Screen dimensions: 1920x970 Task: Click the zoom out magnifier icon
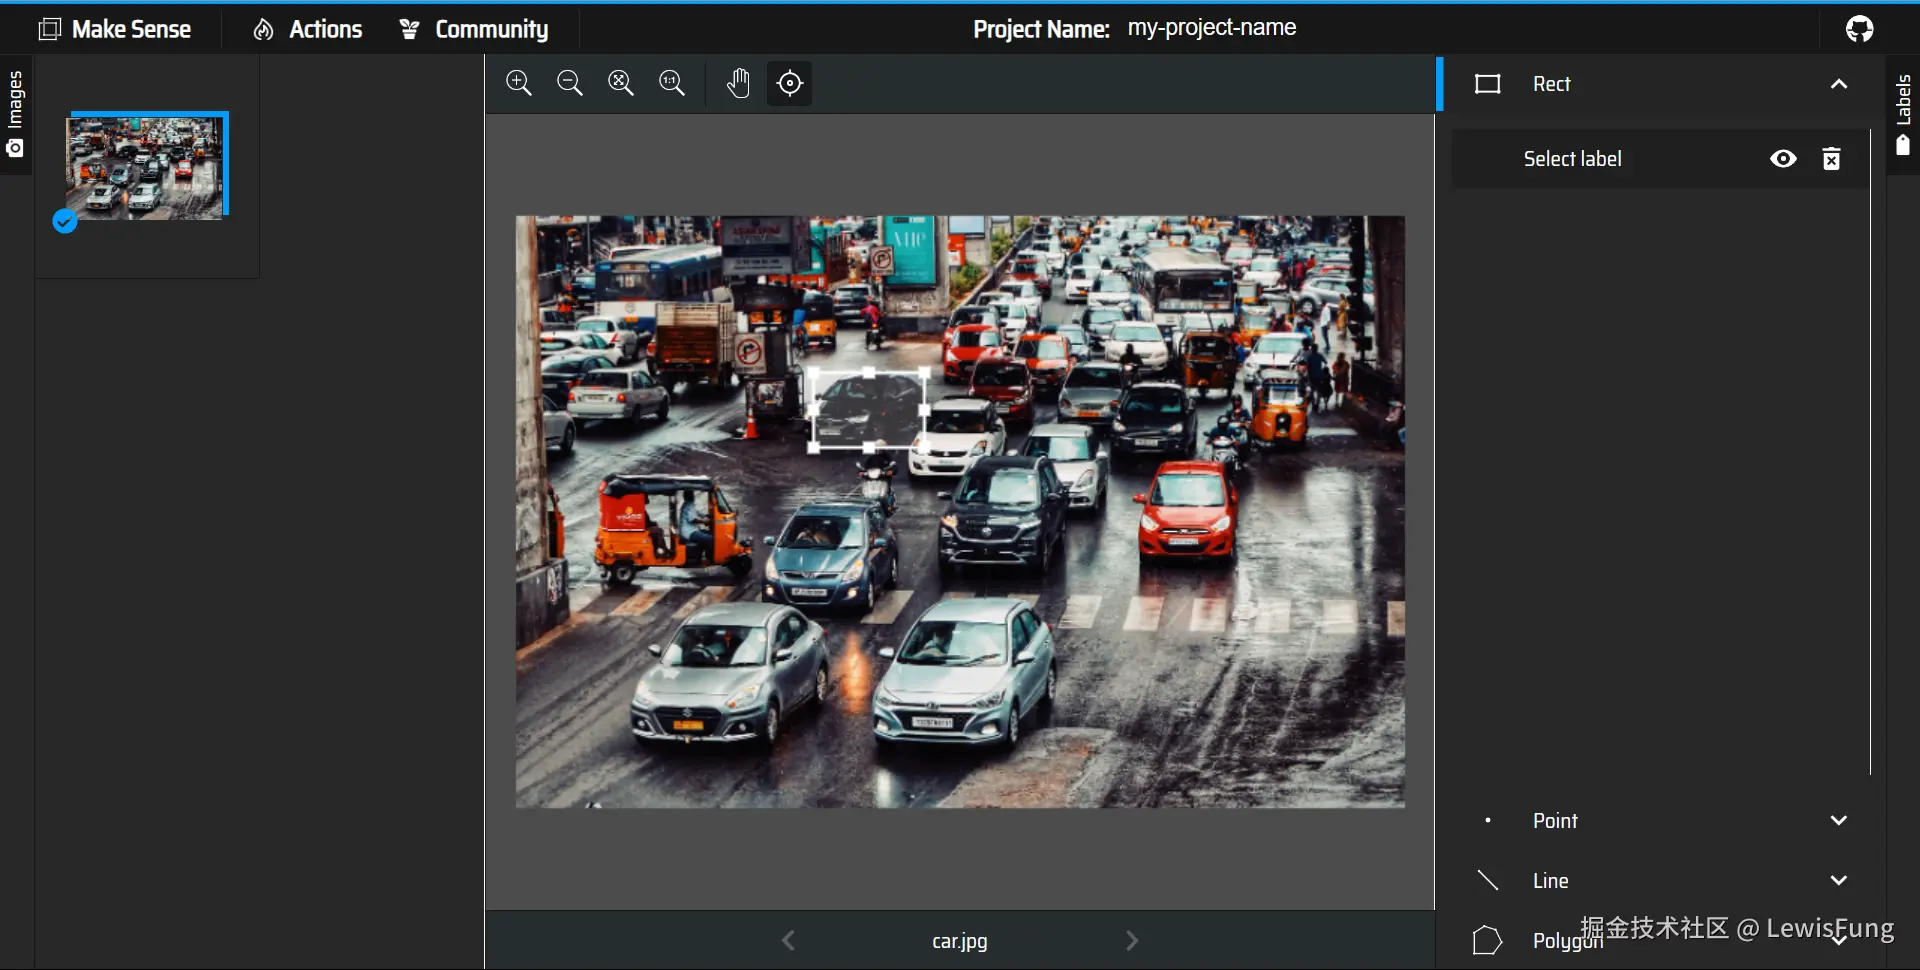click(570, 83)
